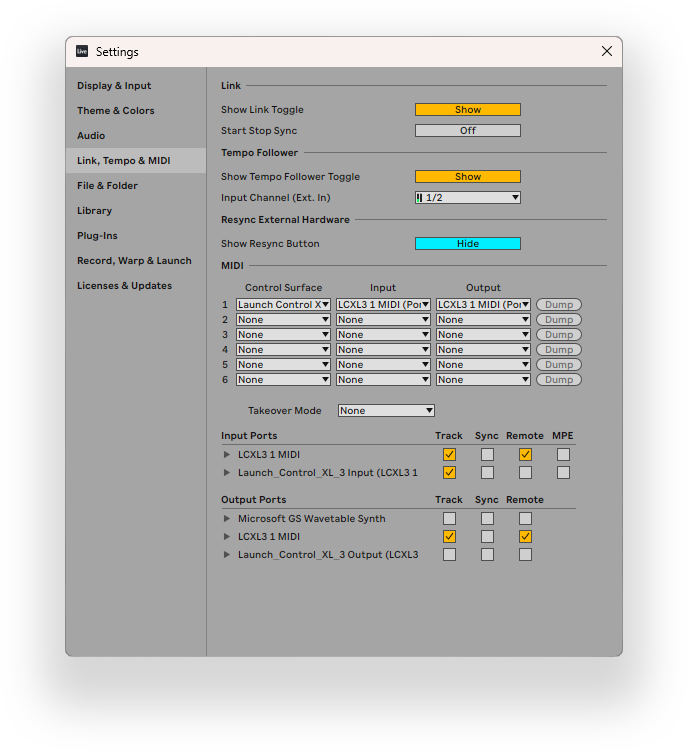This screenshot has height=751, width=688.
Task: Open Input Channel (Ext. In) dropdown
Action: pos(468,198)
